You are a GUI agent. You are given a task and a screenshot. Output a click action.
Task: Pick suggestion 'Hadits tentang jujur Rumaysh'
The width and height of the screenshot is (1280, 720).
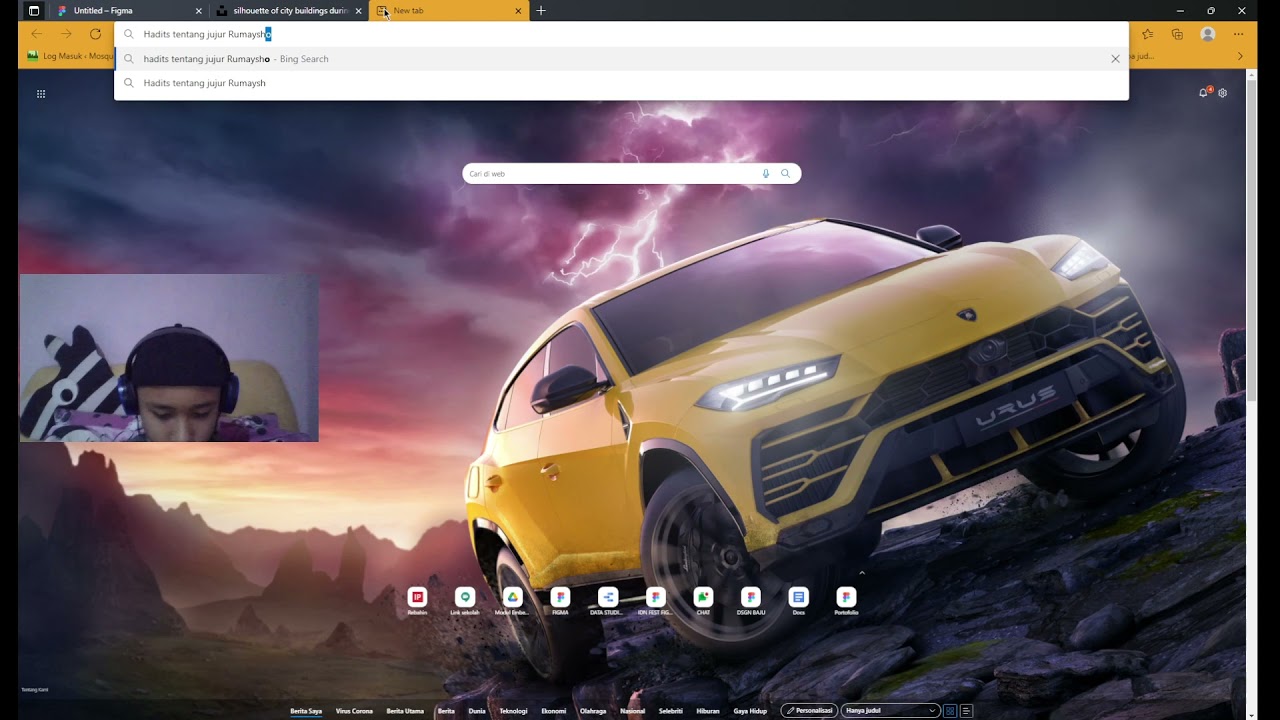[x=621, y=83]
